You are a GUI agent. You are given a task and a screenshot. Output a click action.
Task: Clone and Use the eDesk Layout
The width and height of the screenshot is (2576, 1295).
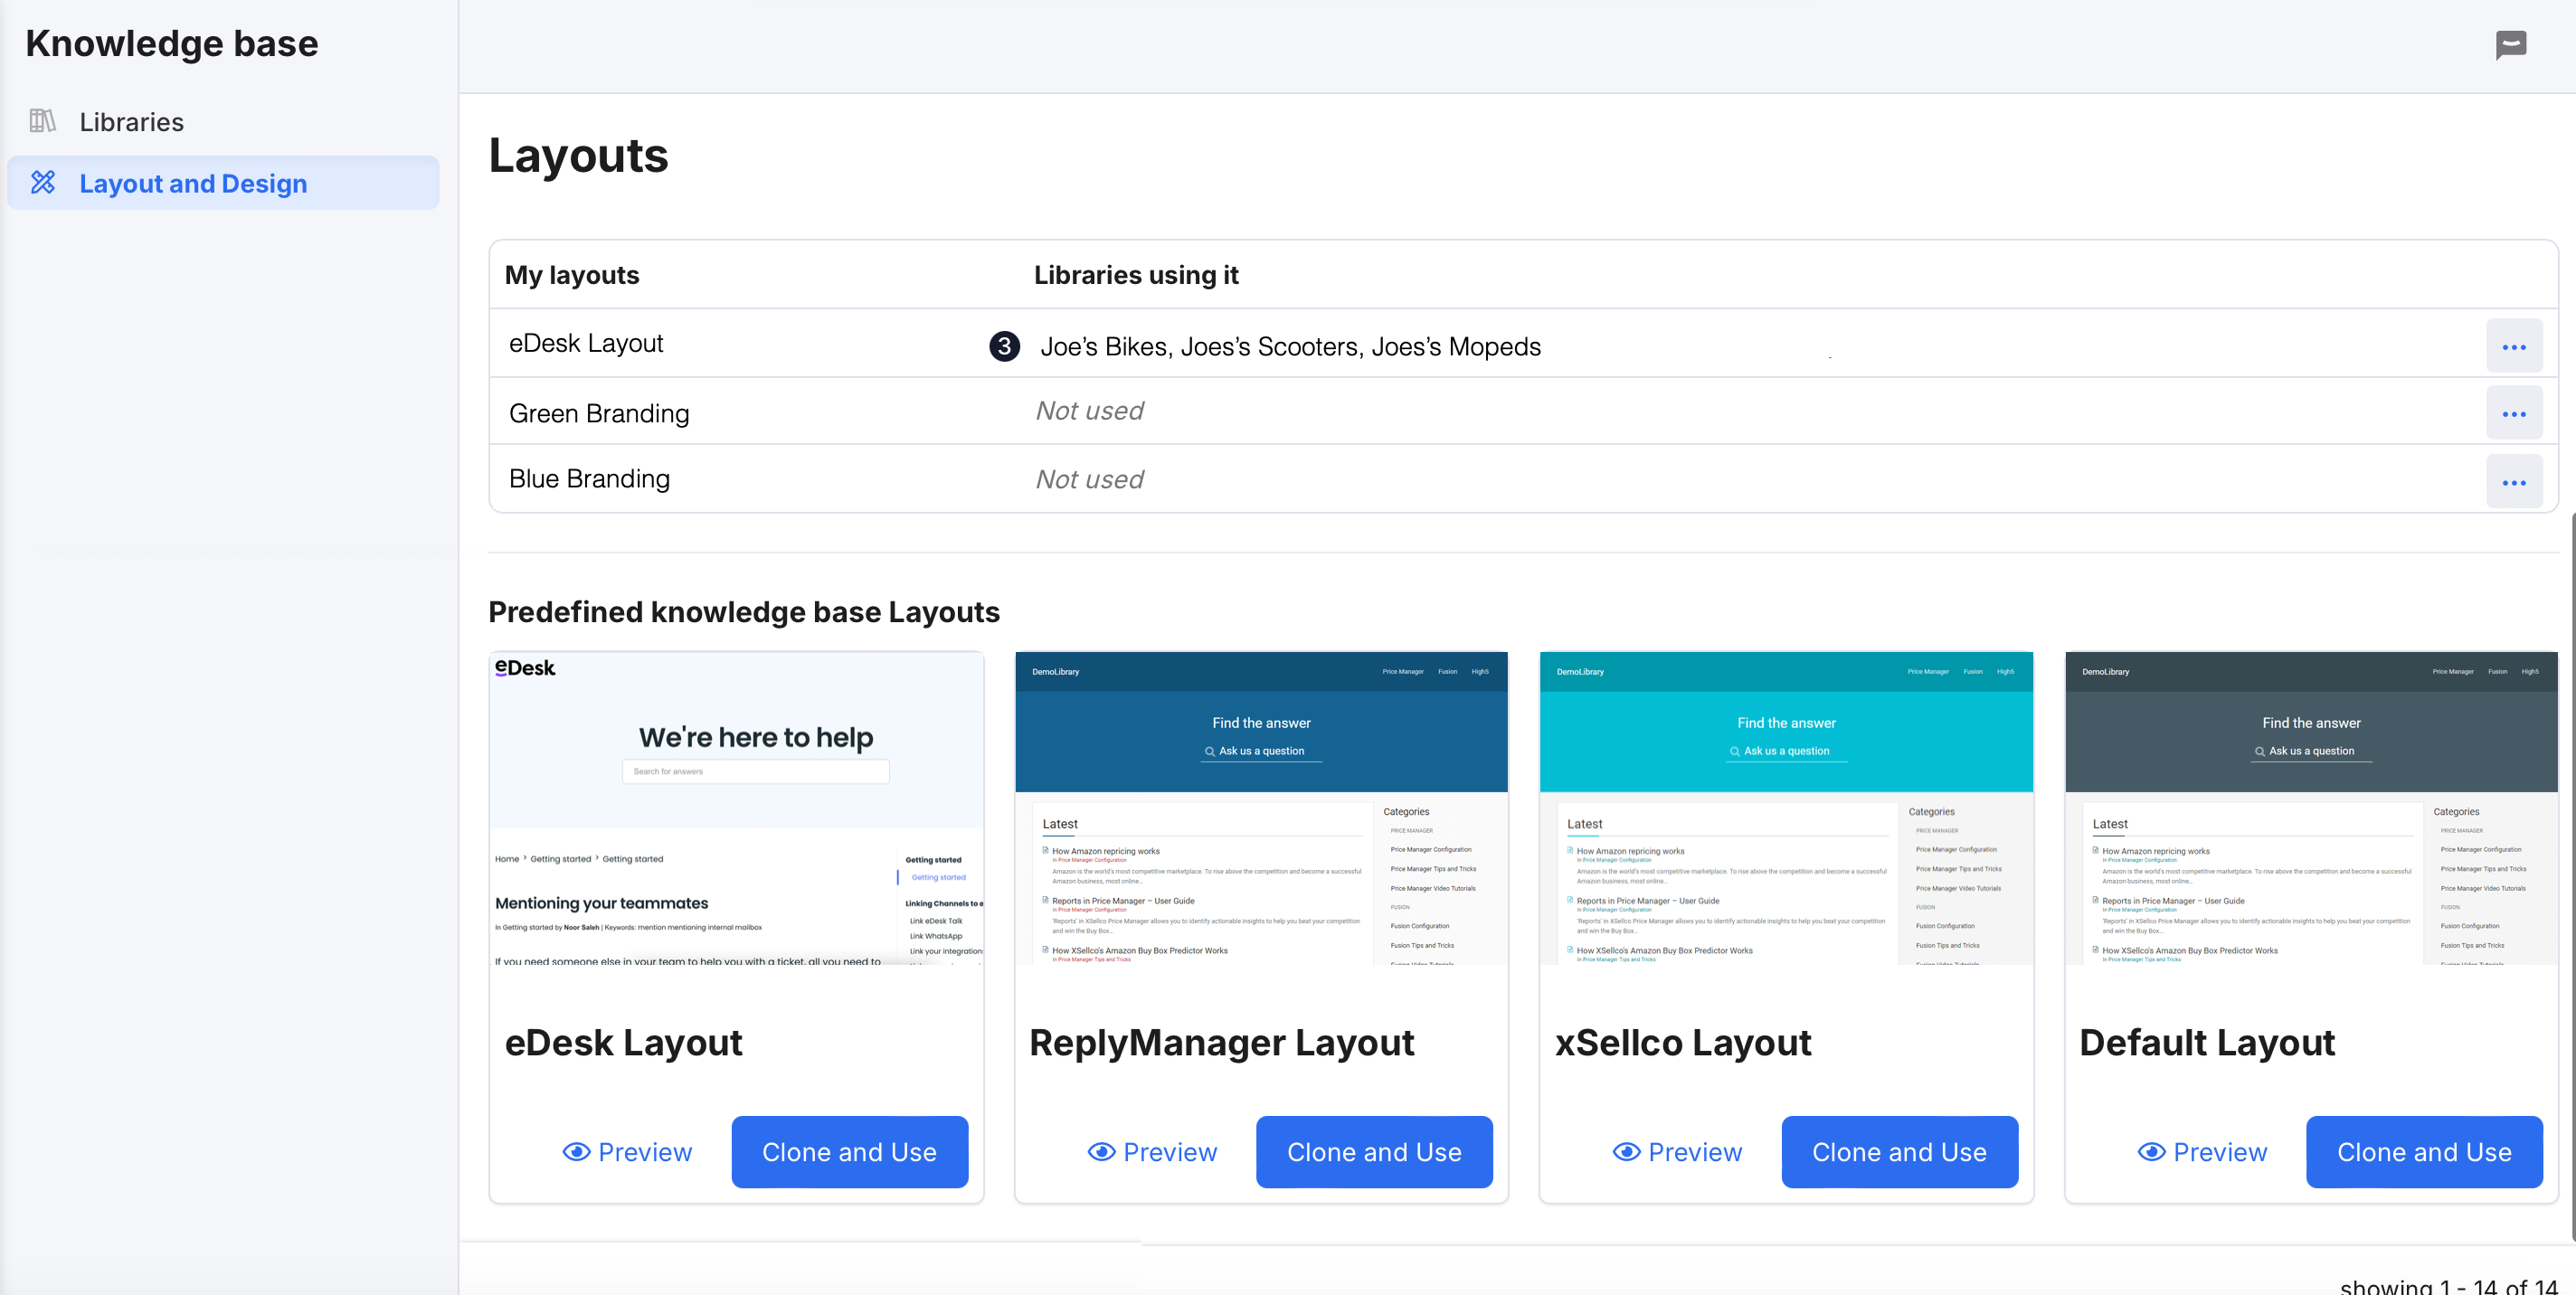point(849,1151)
